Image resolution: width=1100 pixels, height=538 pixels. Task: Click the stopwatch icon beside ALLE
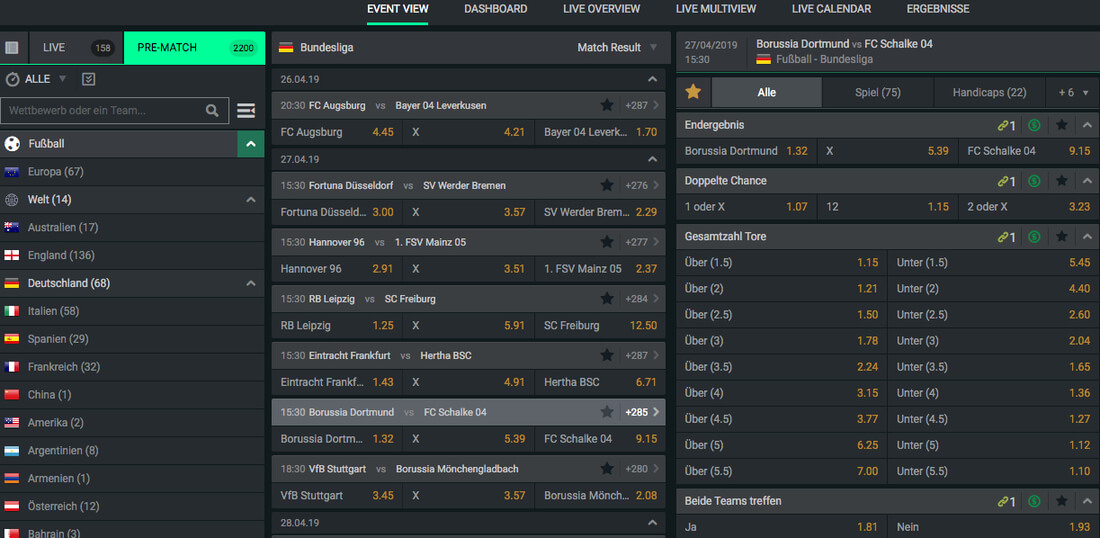point(13,79)
